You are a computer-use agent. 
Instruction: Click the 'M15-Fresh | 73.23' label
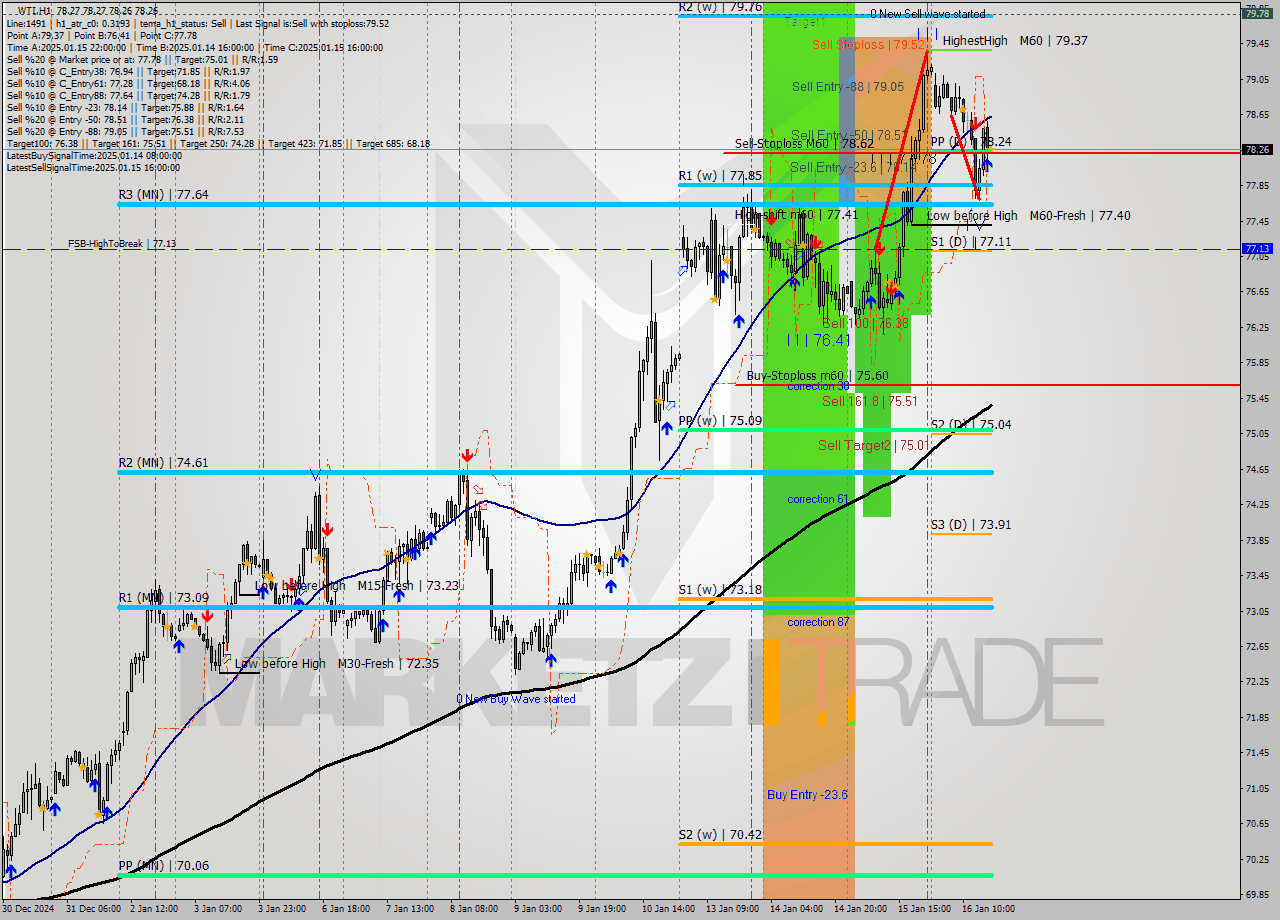[408, 586]
